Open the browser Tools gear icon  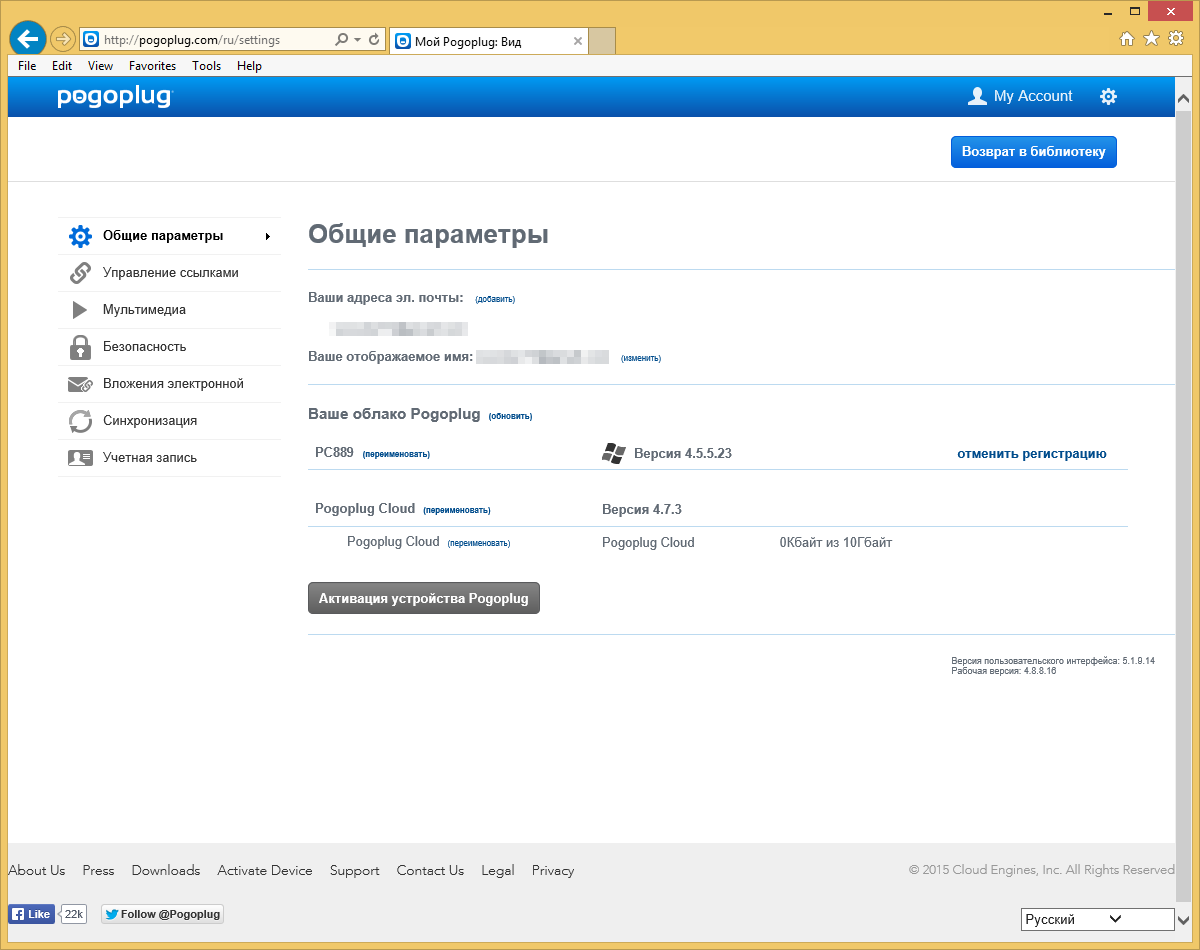[x=1176, y=39]
